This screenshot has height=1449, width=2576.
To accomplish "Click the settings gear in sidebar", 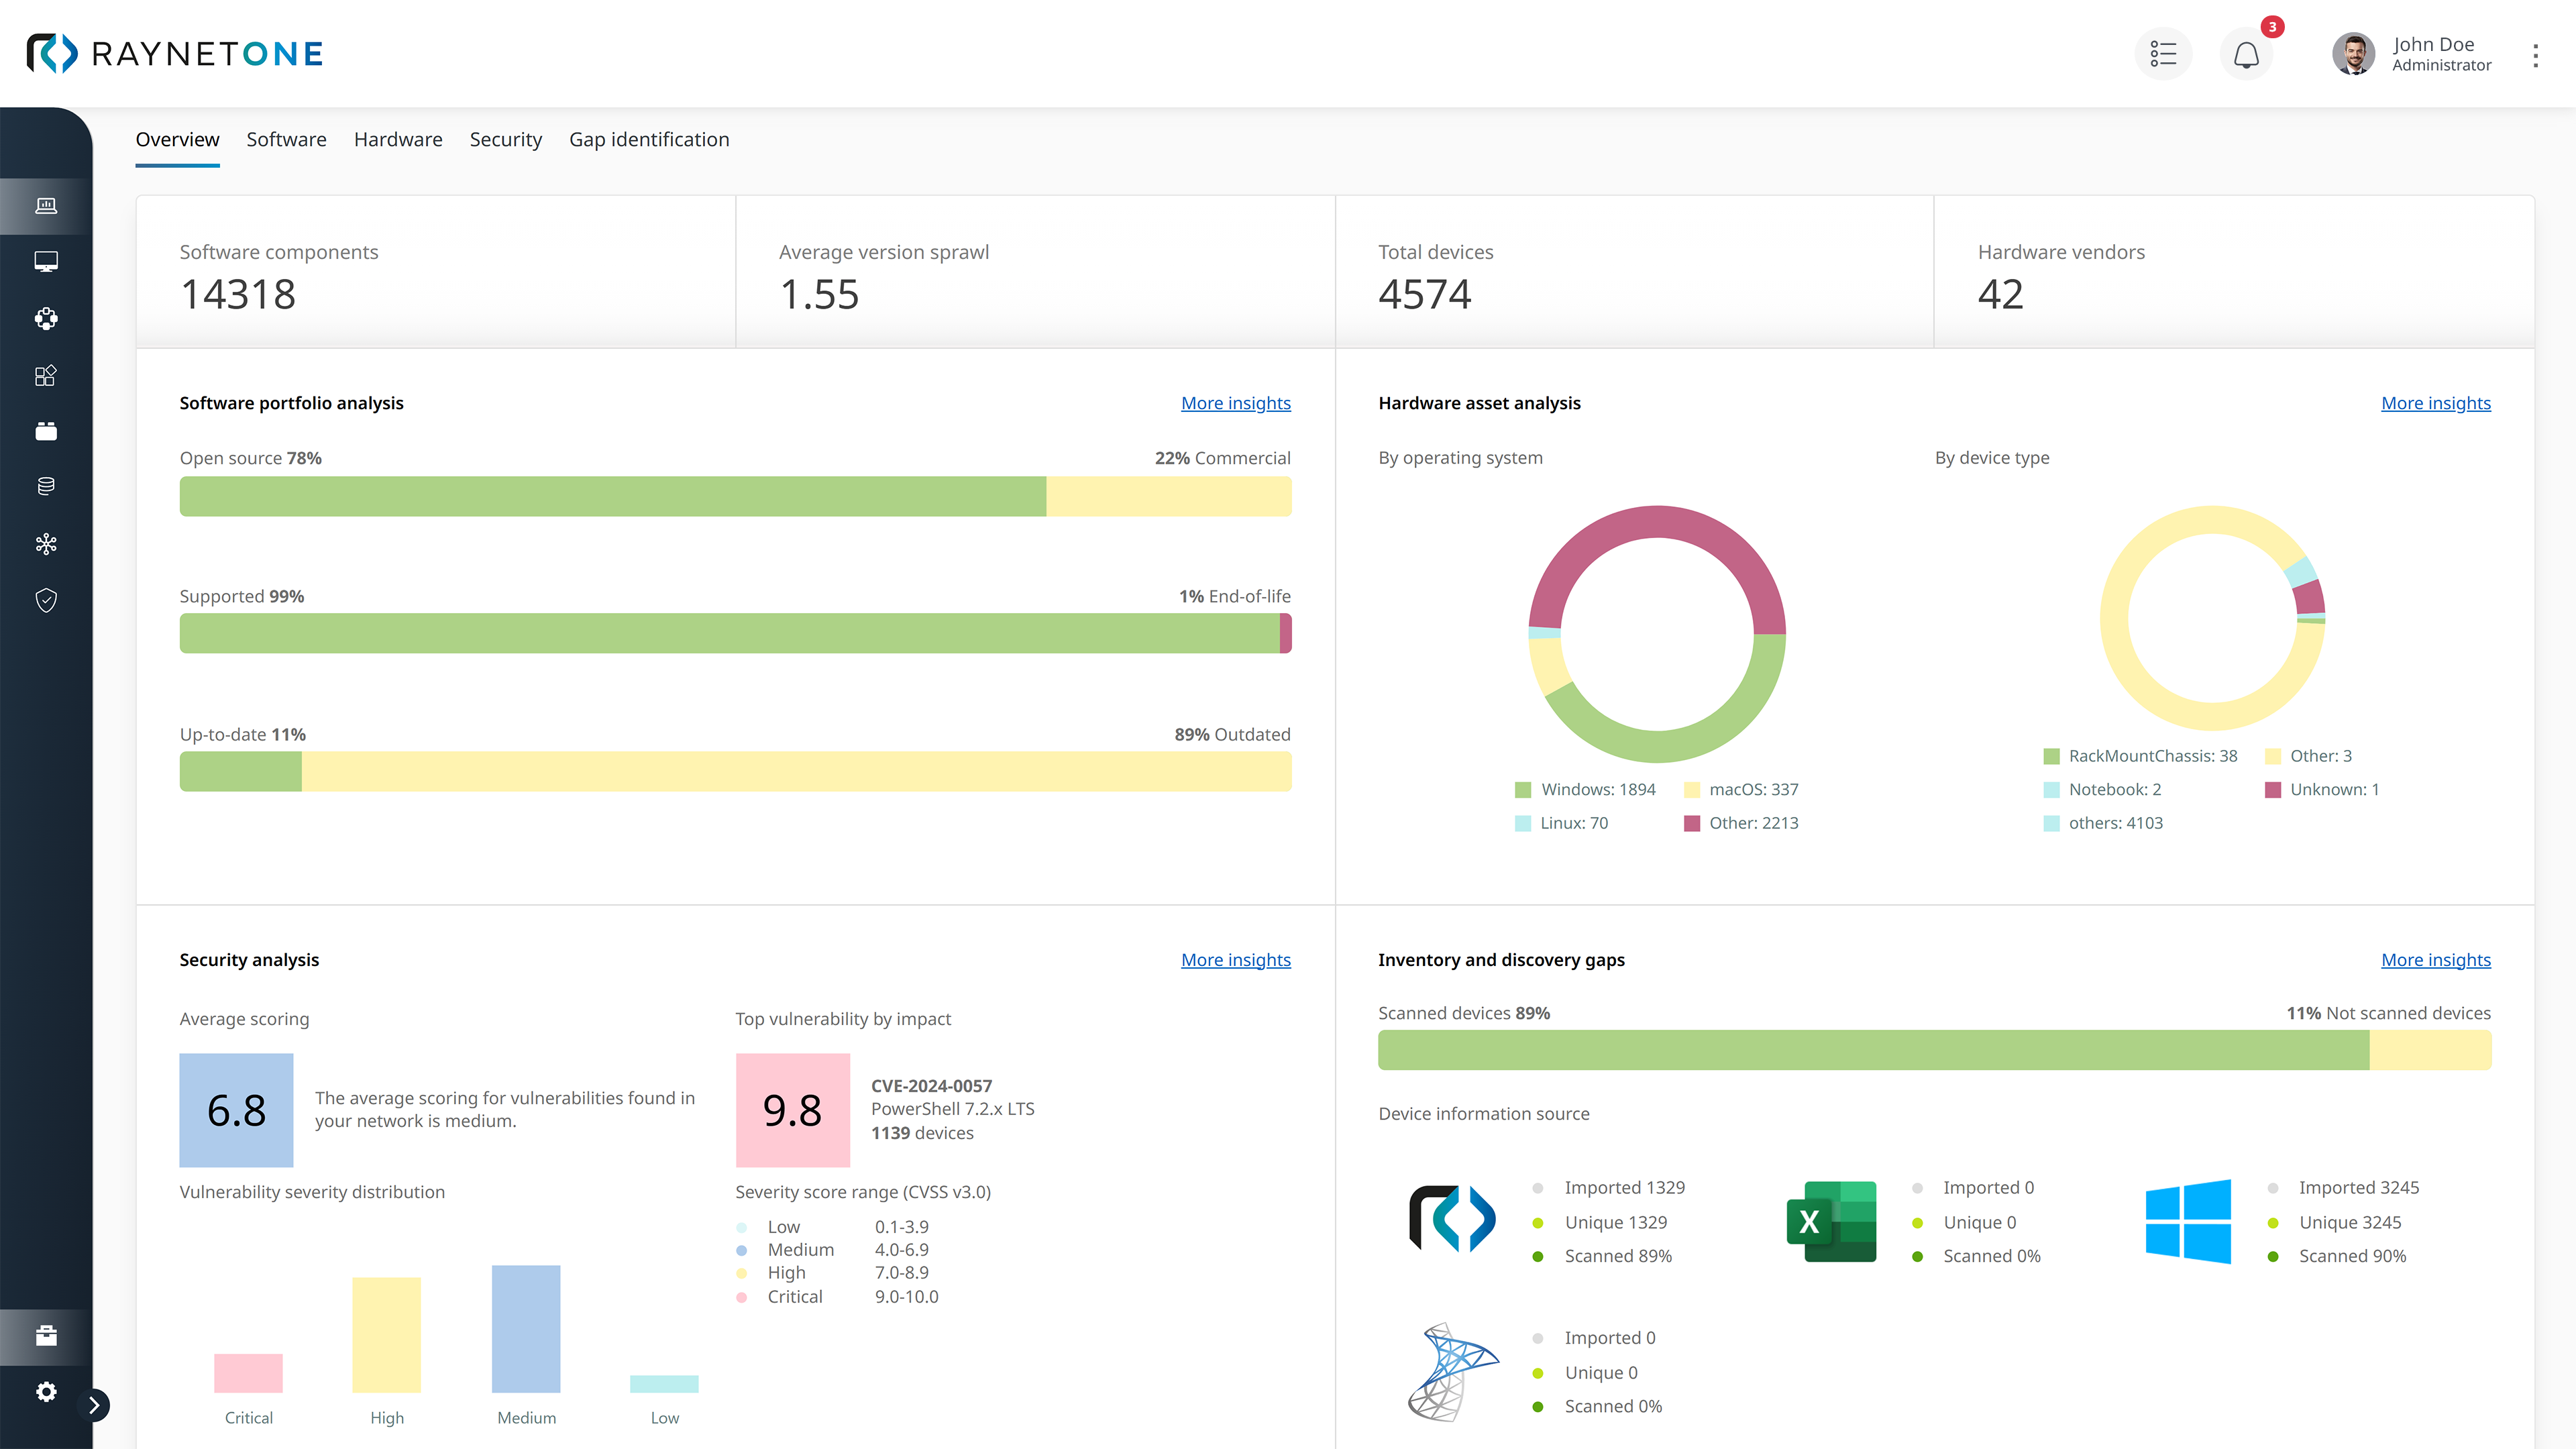I will 46,1392.
